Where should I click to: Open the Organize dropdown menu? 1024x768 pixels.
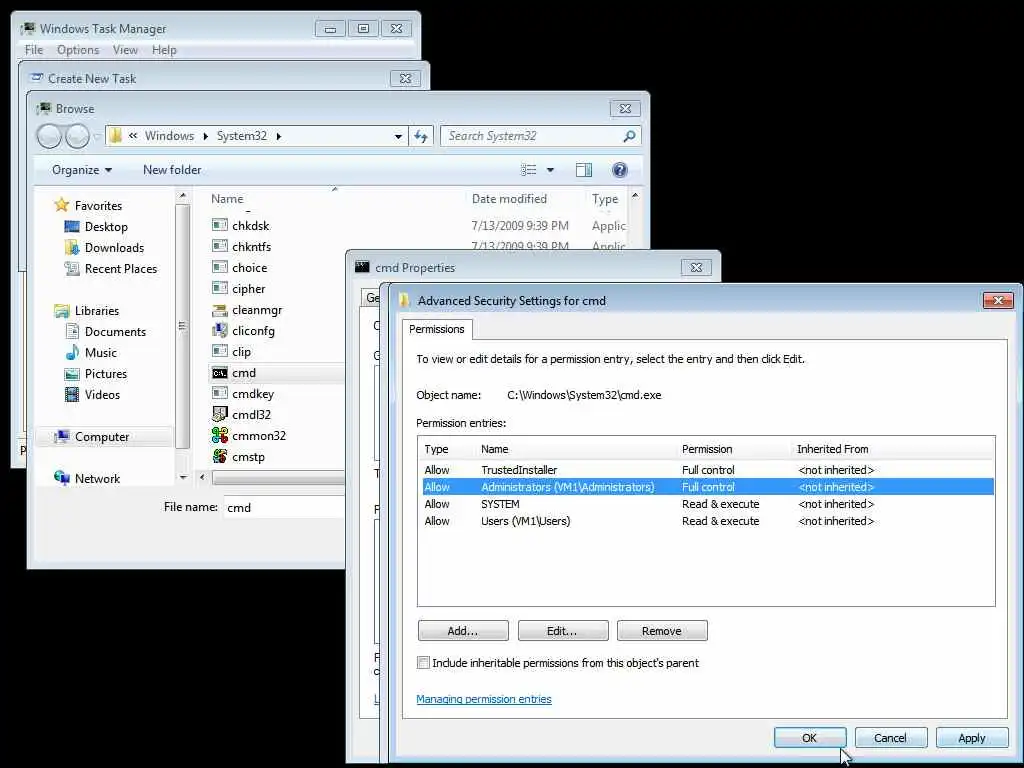click(x=82, y=170)
